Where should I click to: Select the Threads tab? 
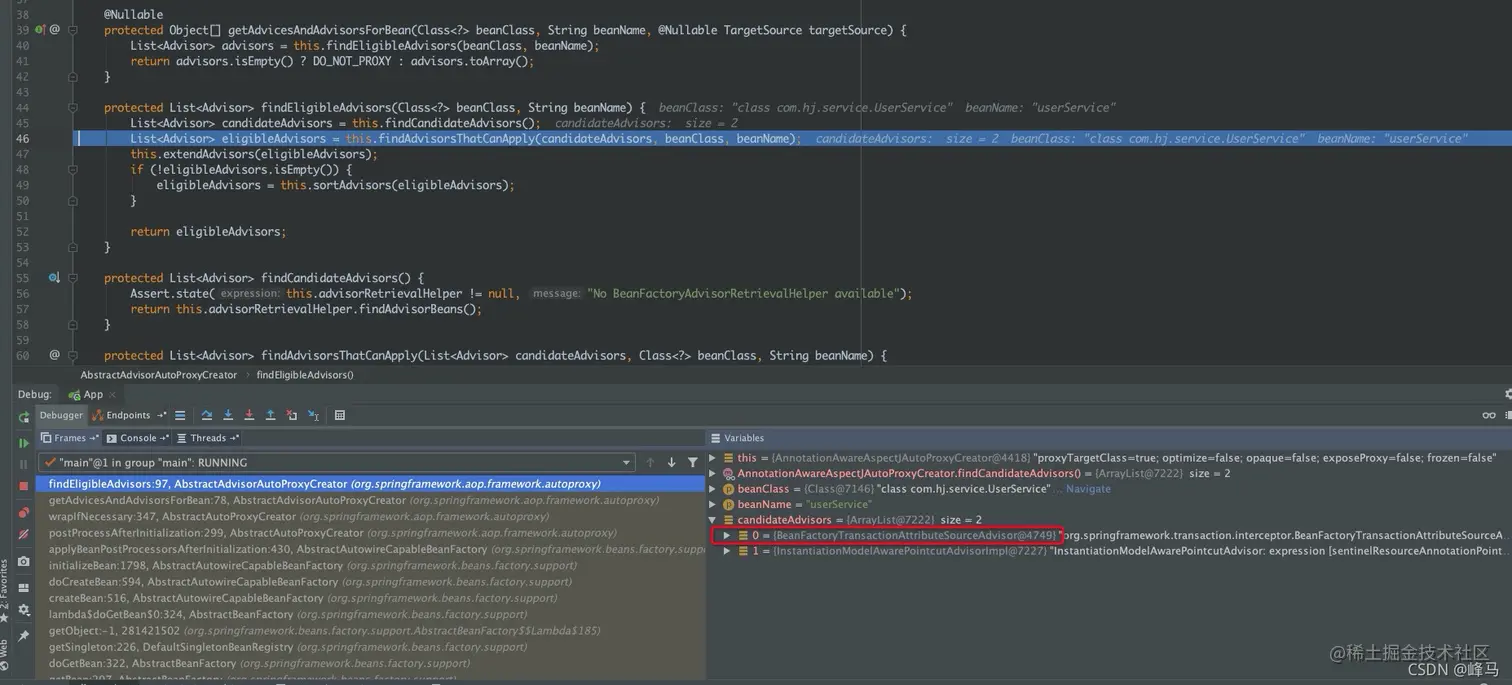point(207,438)
